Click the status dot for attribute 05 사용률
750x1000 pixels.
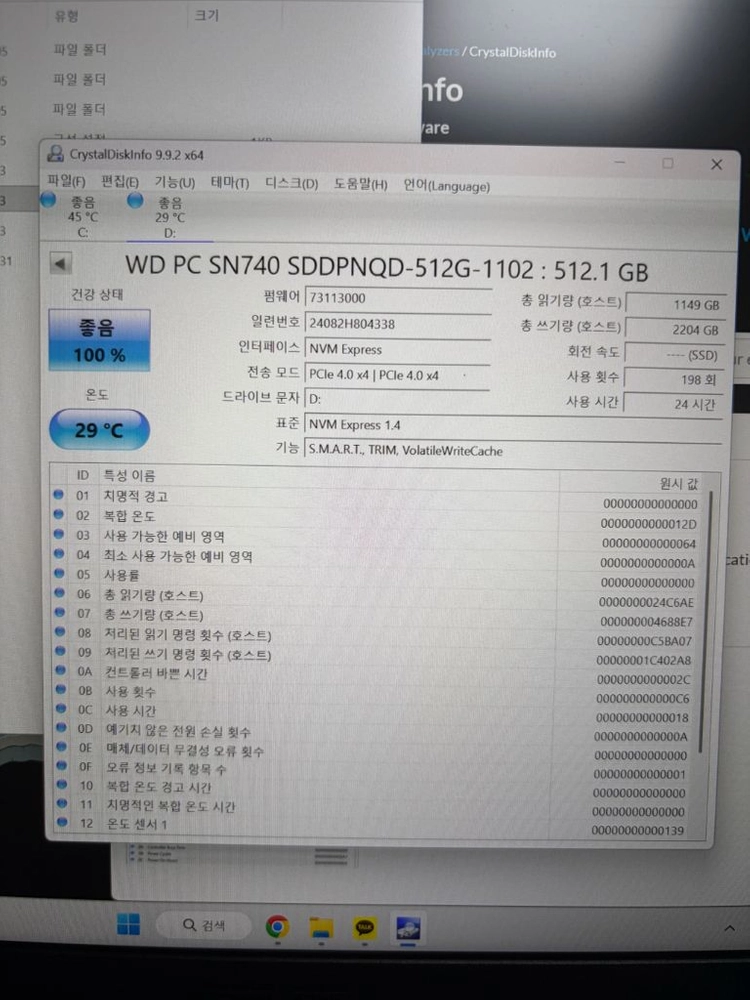tap(59, 573)
